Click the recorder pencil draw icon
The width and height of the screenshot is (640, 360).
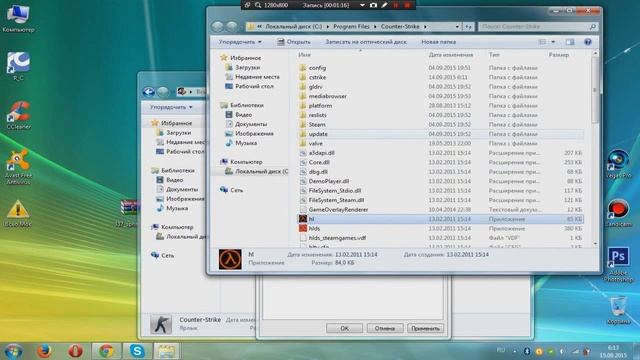pyautogui.click(x=384, y=5)
